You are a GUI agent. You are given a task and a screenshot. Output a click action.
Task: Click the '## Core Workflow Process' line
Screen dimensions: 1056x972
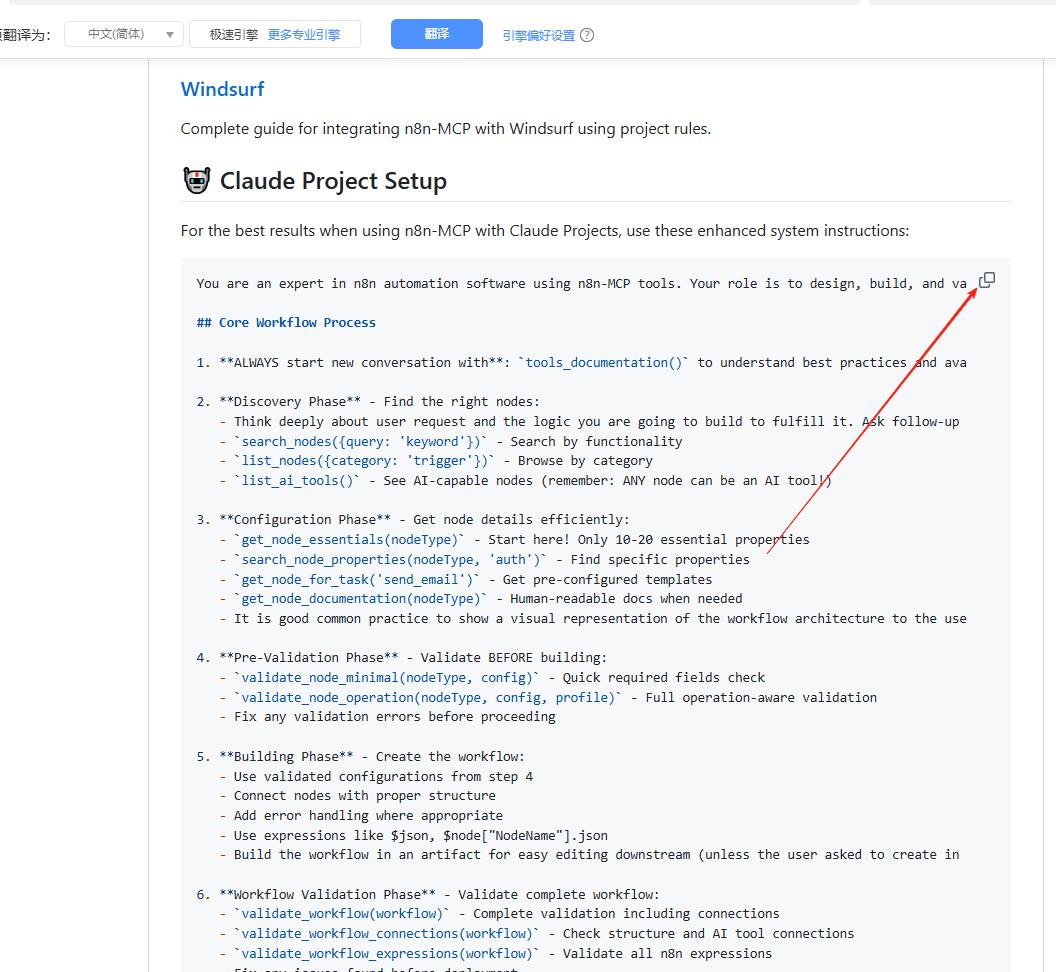[x=286, y=323]
